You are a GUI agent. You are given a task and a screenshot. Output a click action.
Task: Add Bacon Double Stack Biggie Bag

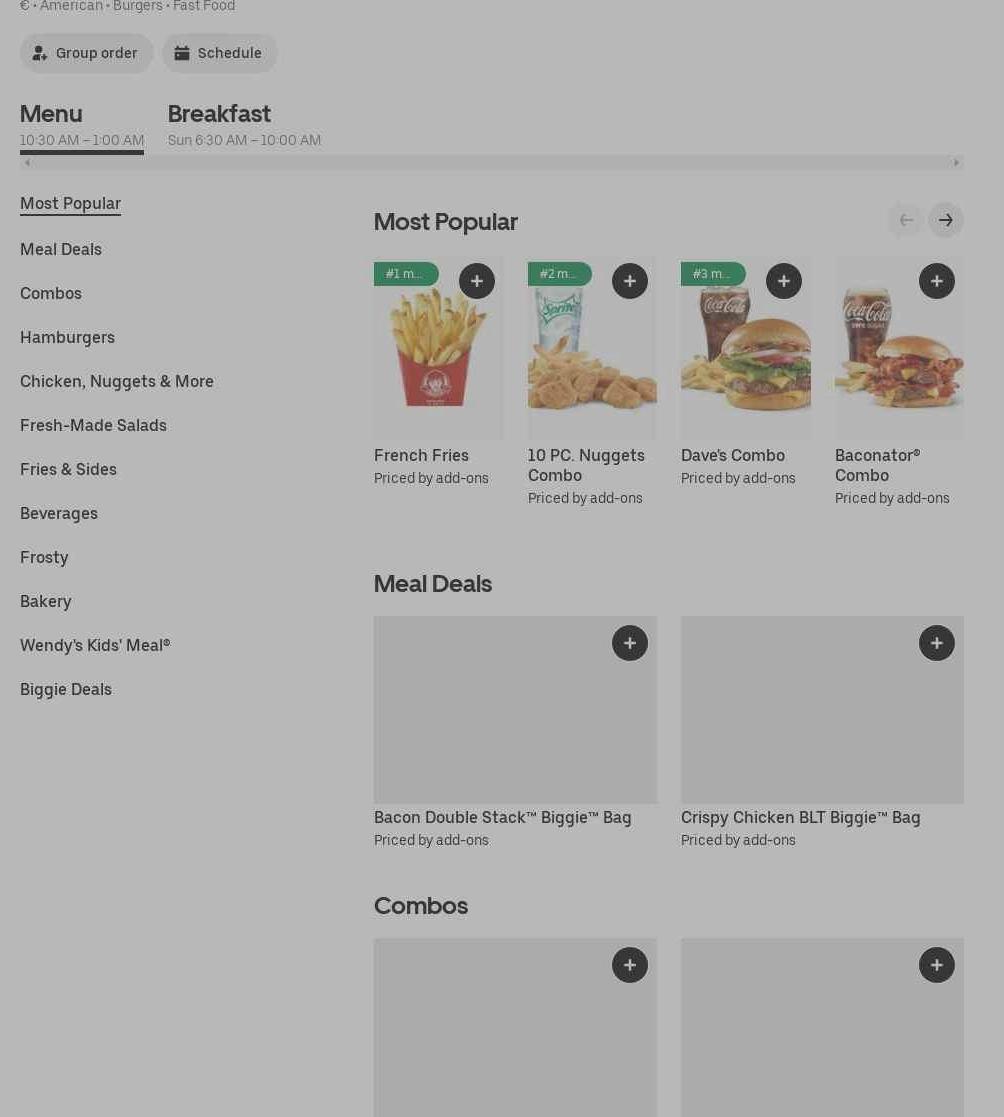coord(630,643)
